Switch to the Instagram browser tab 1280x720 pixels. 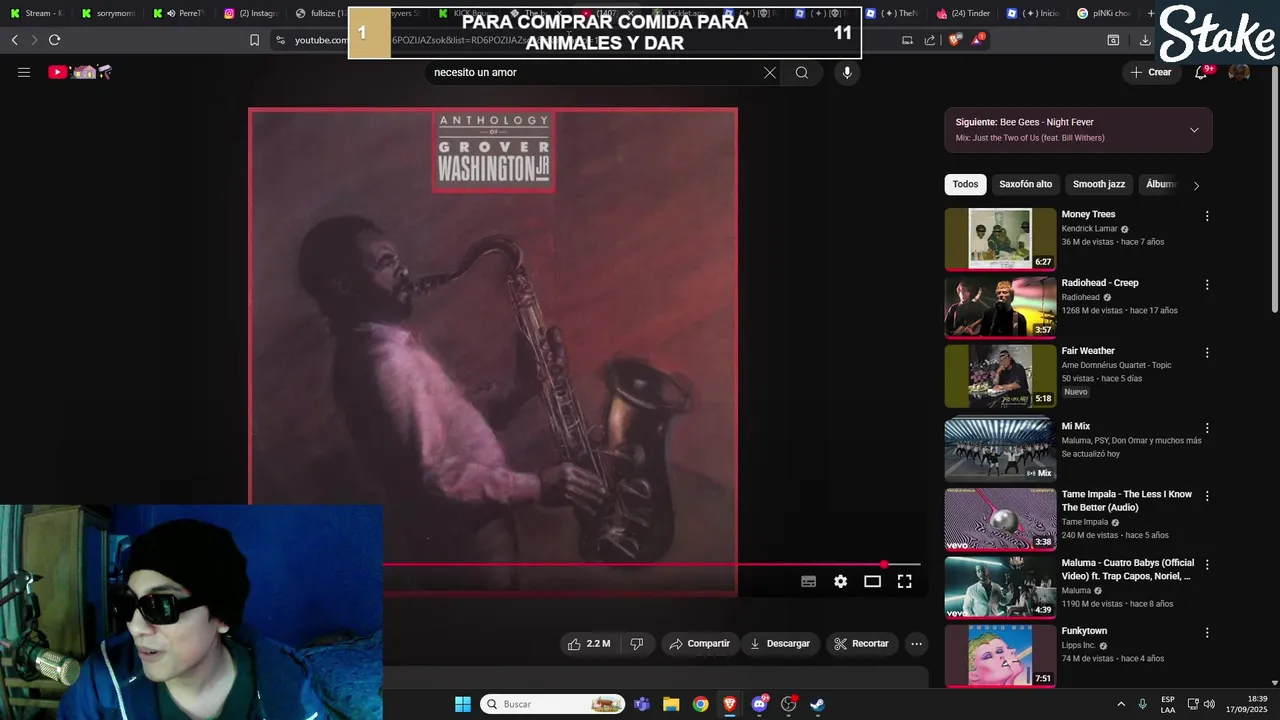250,13
